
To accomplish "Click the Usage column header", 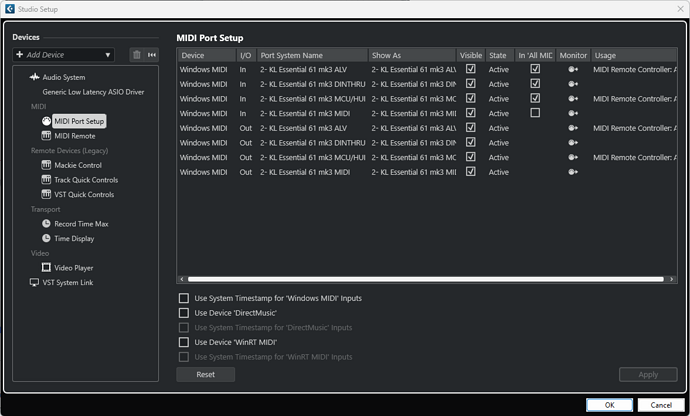I will tap(634, 55).
